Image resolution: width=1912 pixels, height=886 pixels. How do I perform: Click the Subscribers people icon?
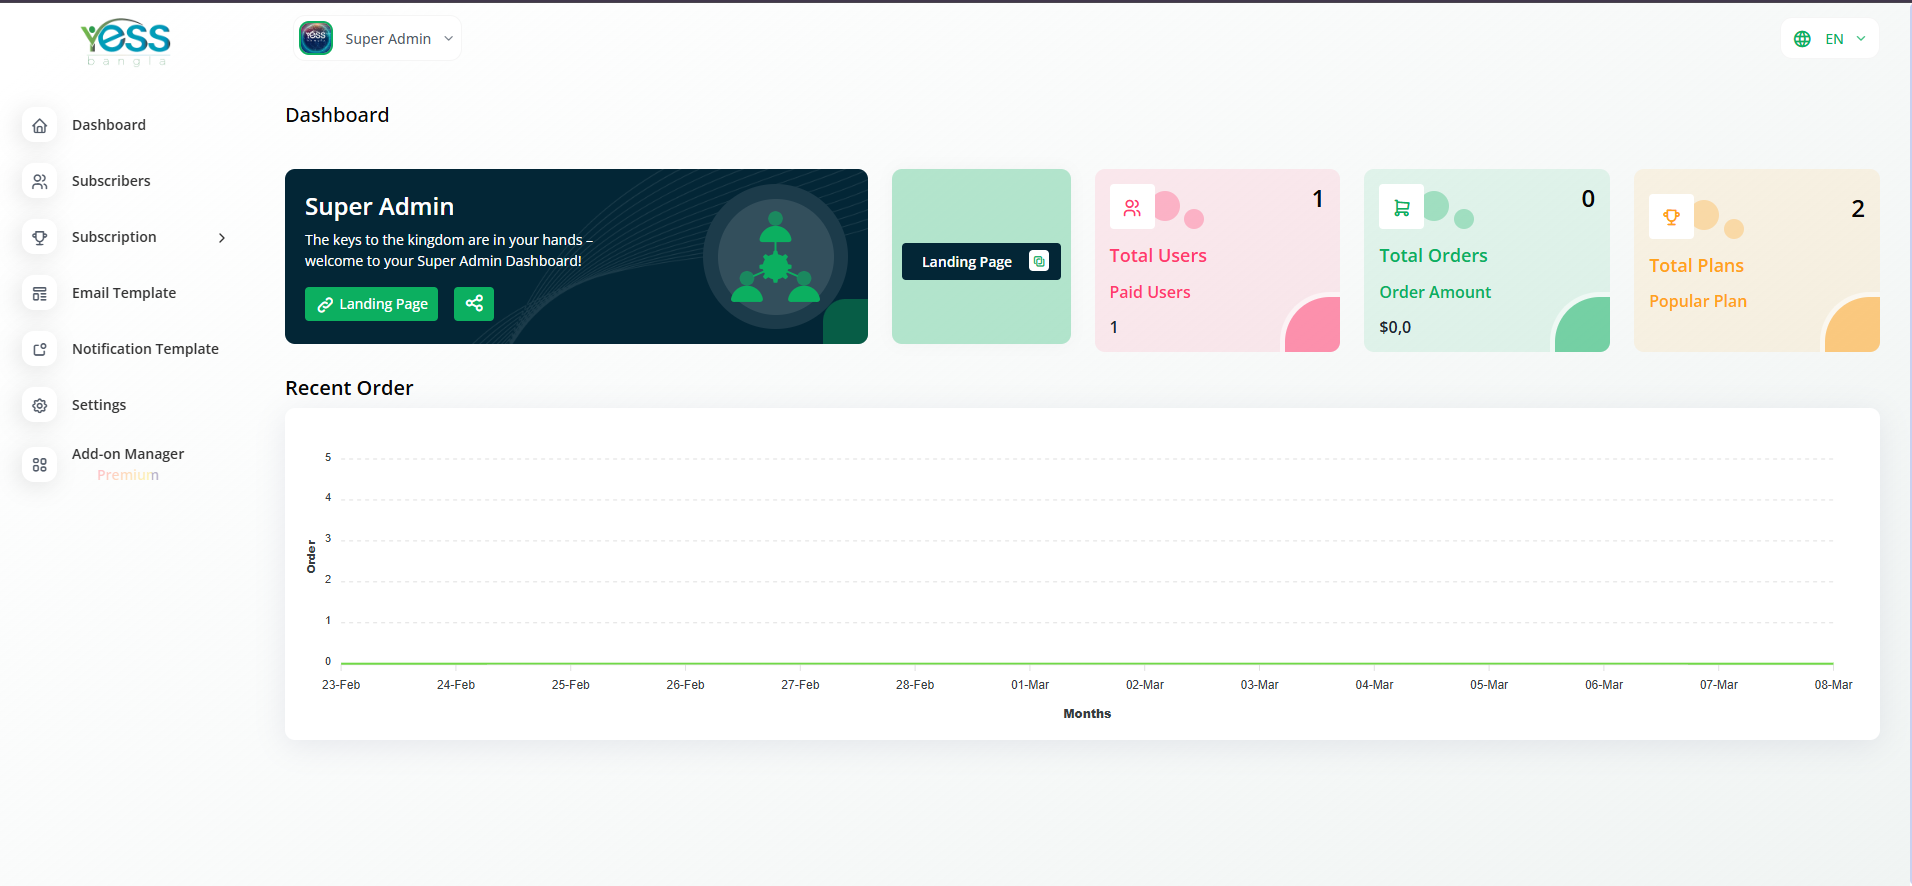40,182
